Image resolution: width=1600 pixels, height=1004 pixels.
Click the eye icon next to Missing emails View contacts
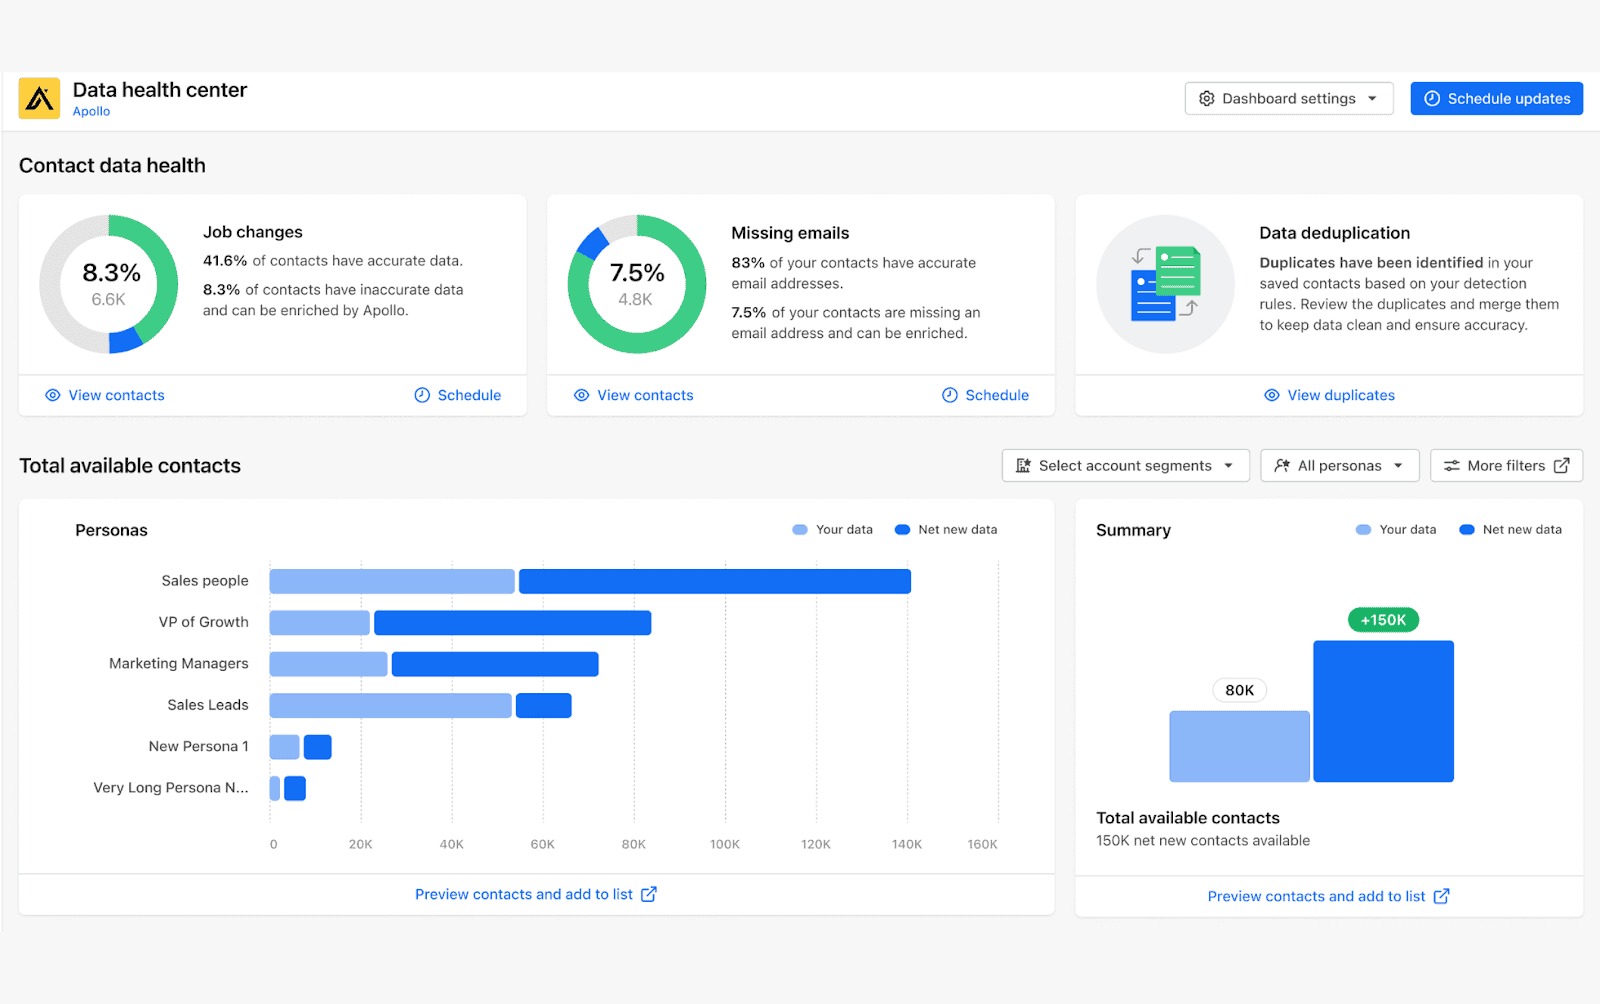(x=581, y=395)
